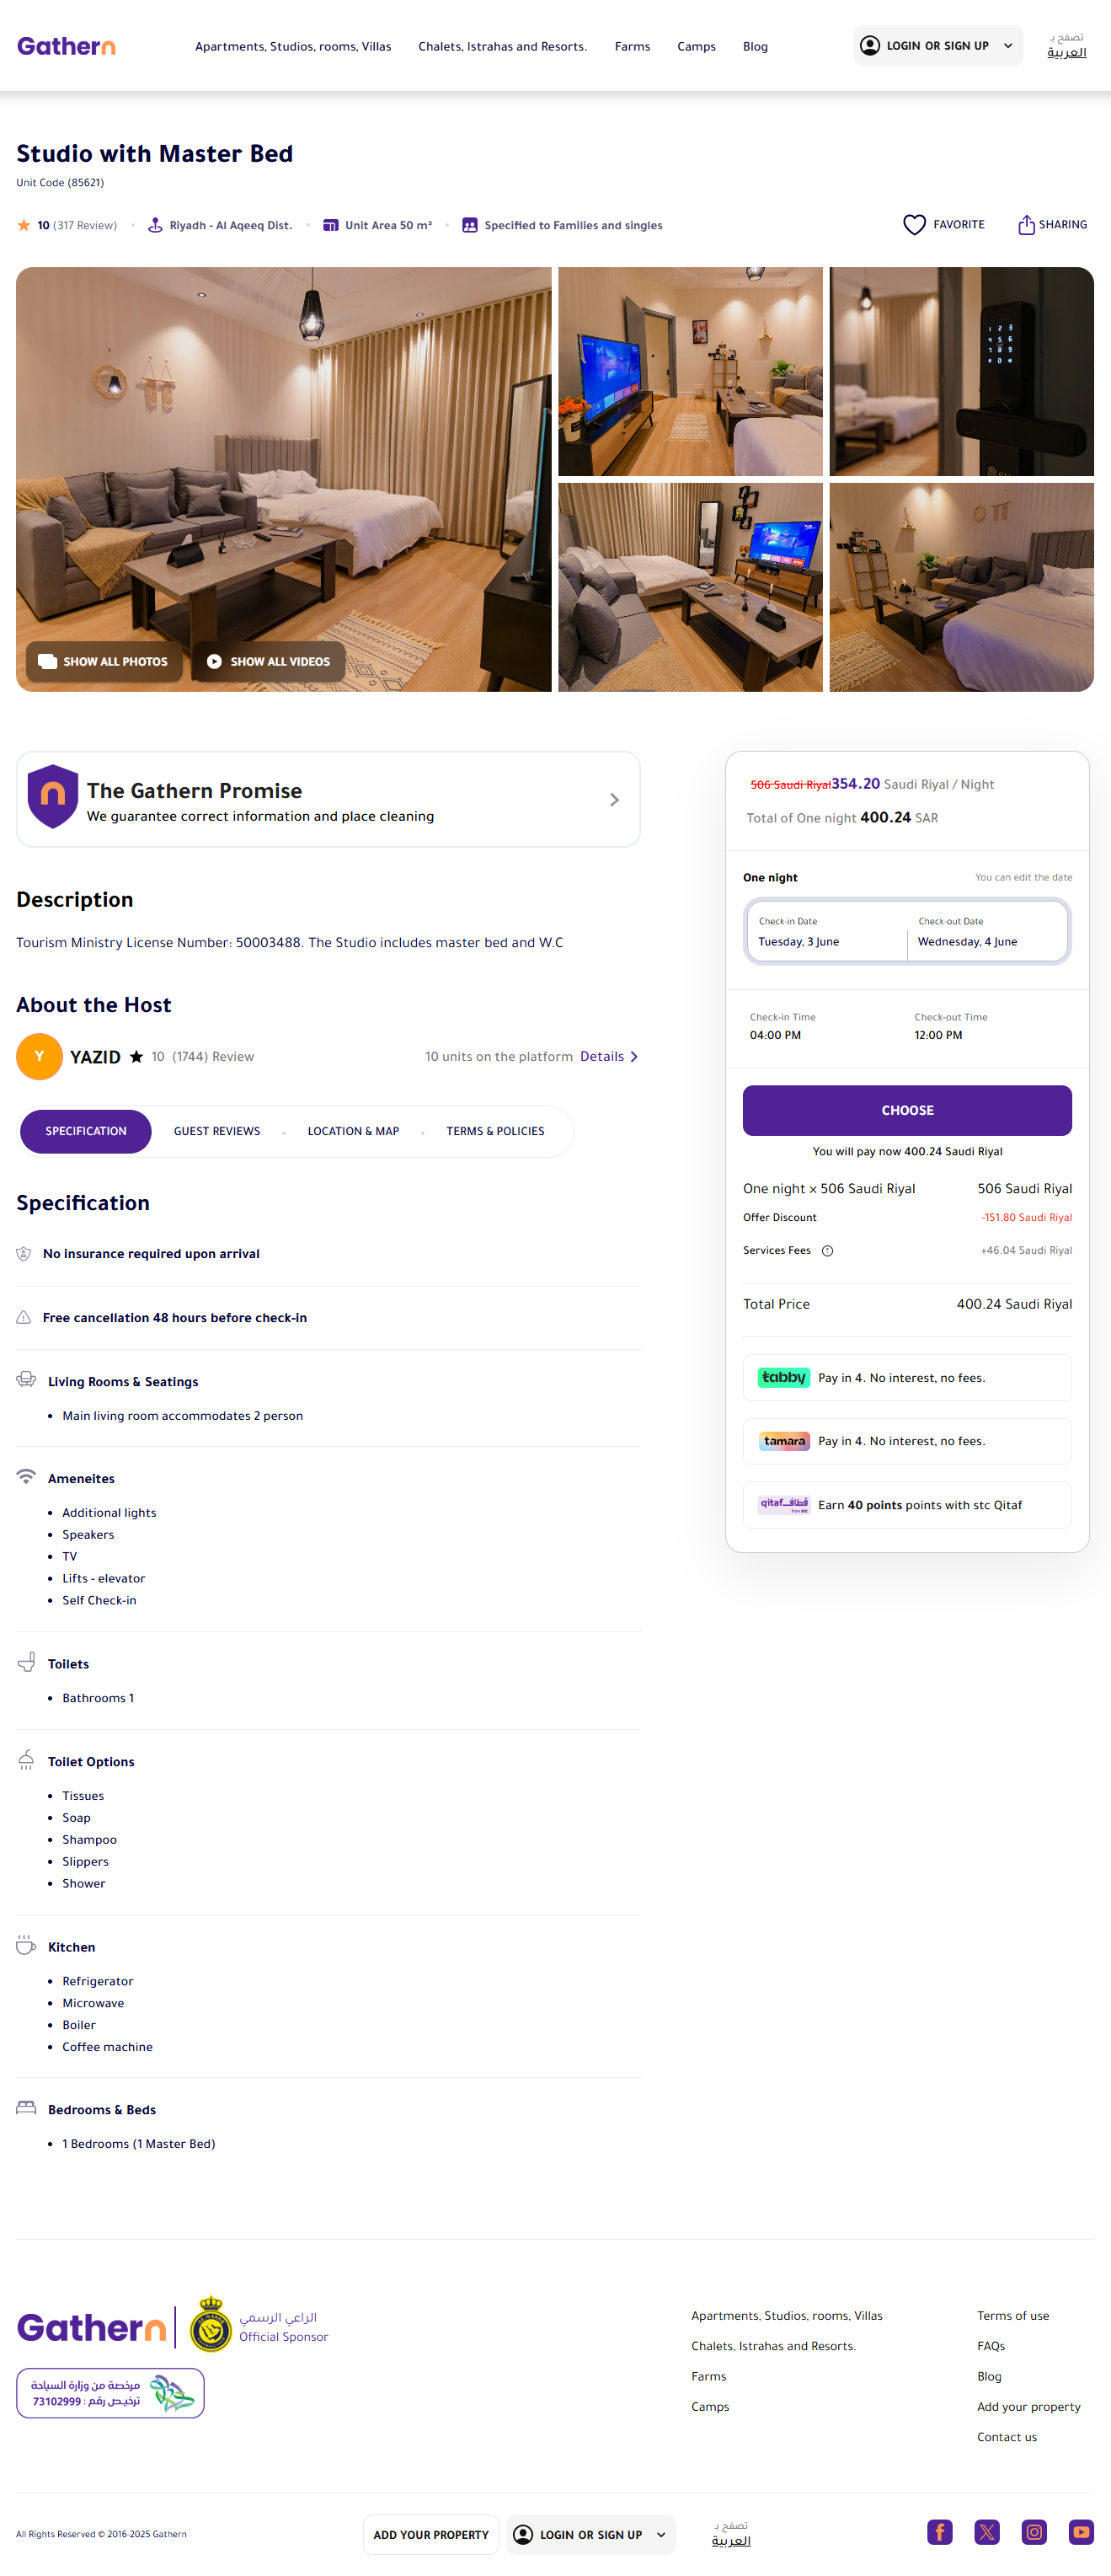Open the Instagram icon in footer
This screenshot has width=1111, height=2576.
coord(1034,2531)
